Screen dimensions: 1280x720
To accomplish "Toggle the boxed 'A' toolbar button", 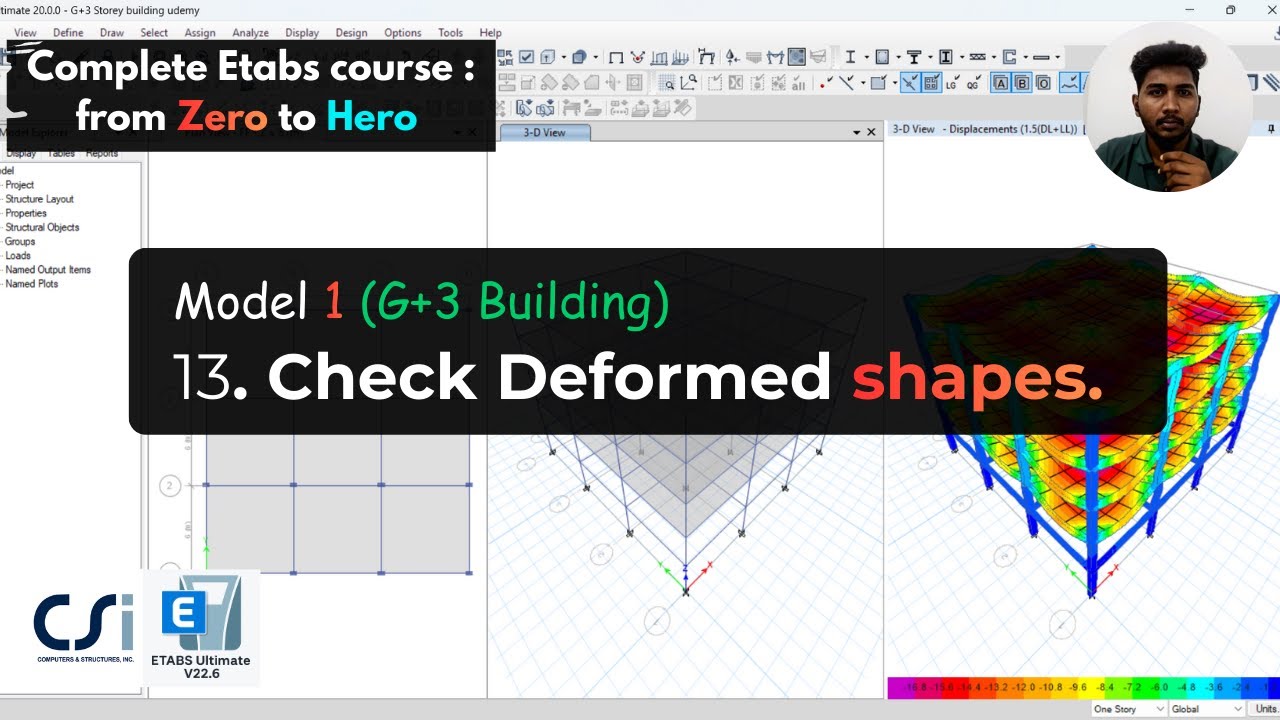I will 1000,83.
